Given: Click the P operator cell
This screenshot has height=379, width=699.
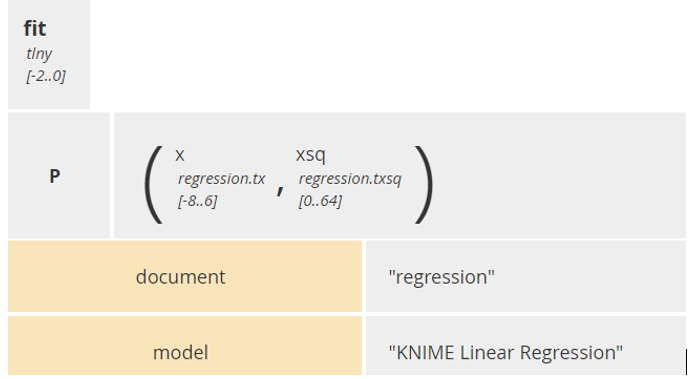Looking at the screenshot, I should point(59,175).
